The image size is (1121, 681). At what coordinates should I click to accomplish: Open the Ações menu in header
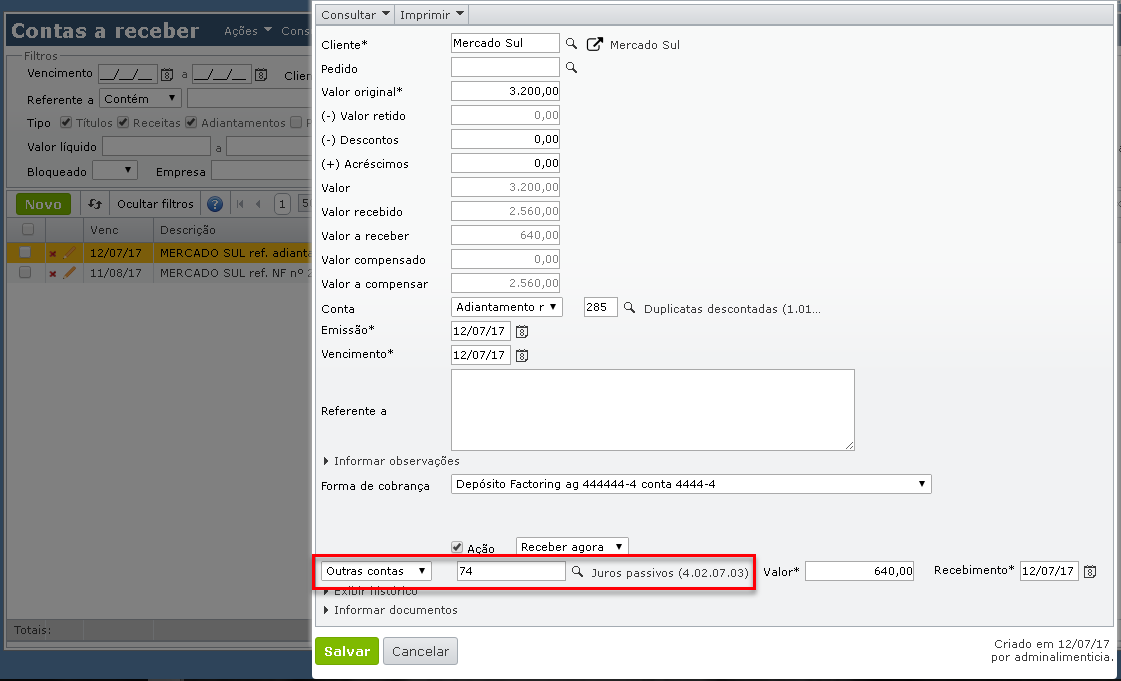click(x=247, y=31)
